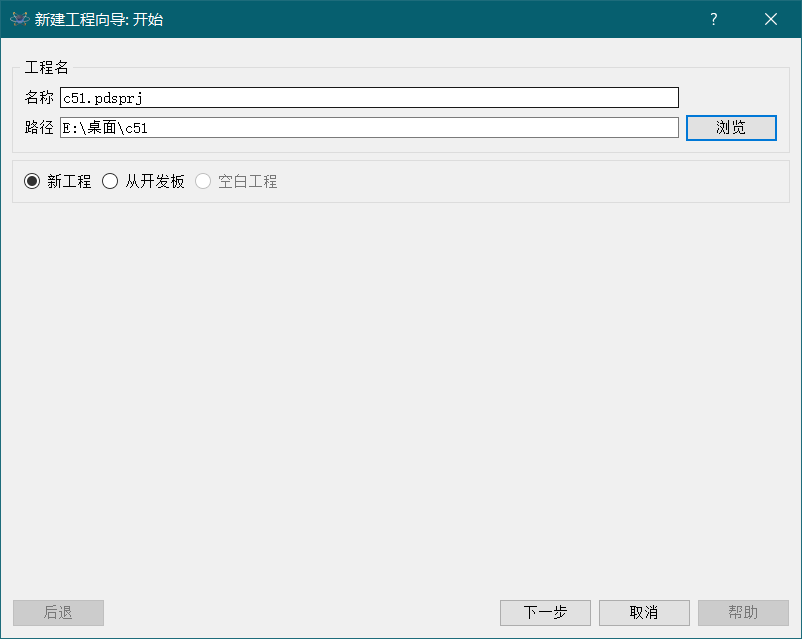Click the Proteus app icon in title bar
The image size is (802, 639).
(19, 19)
